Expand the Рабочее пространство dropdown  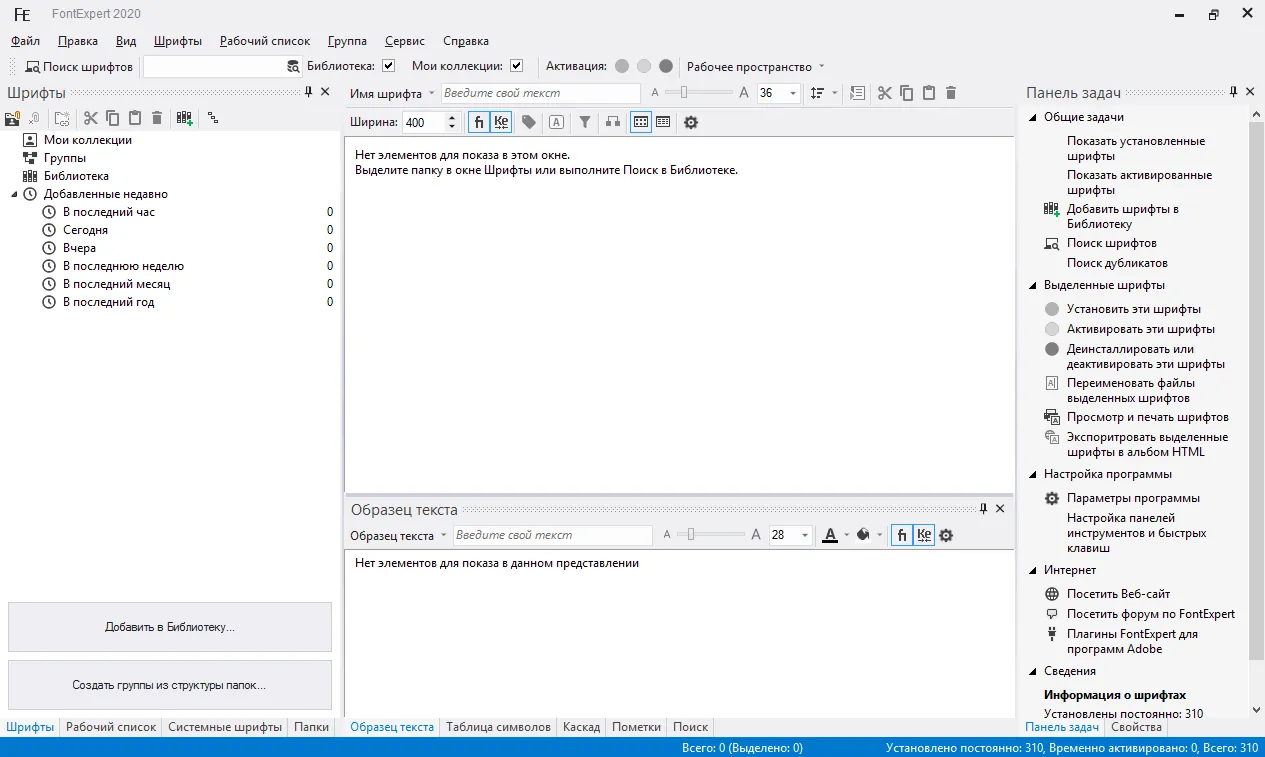point(822,67)
